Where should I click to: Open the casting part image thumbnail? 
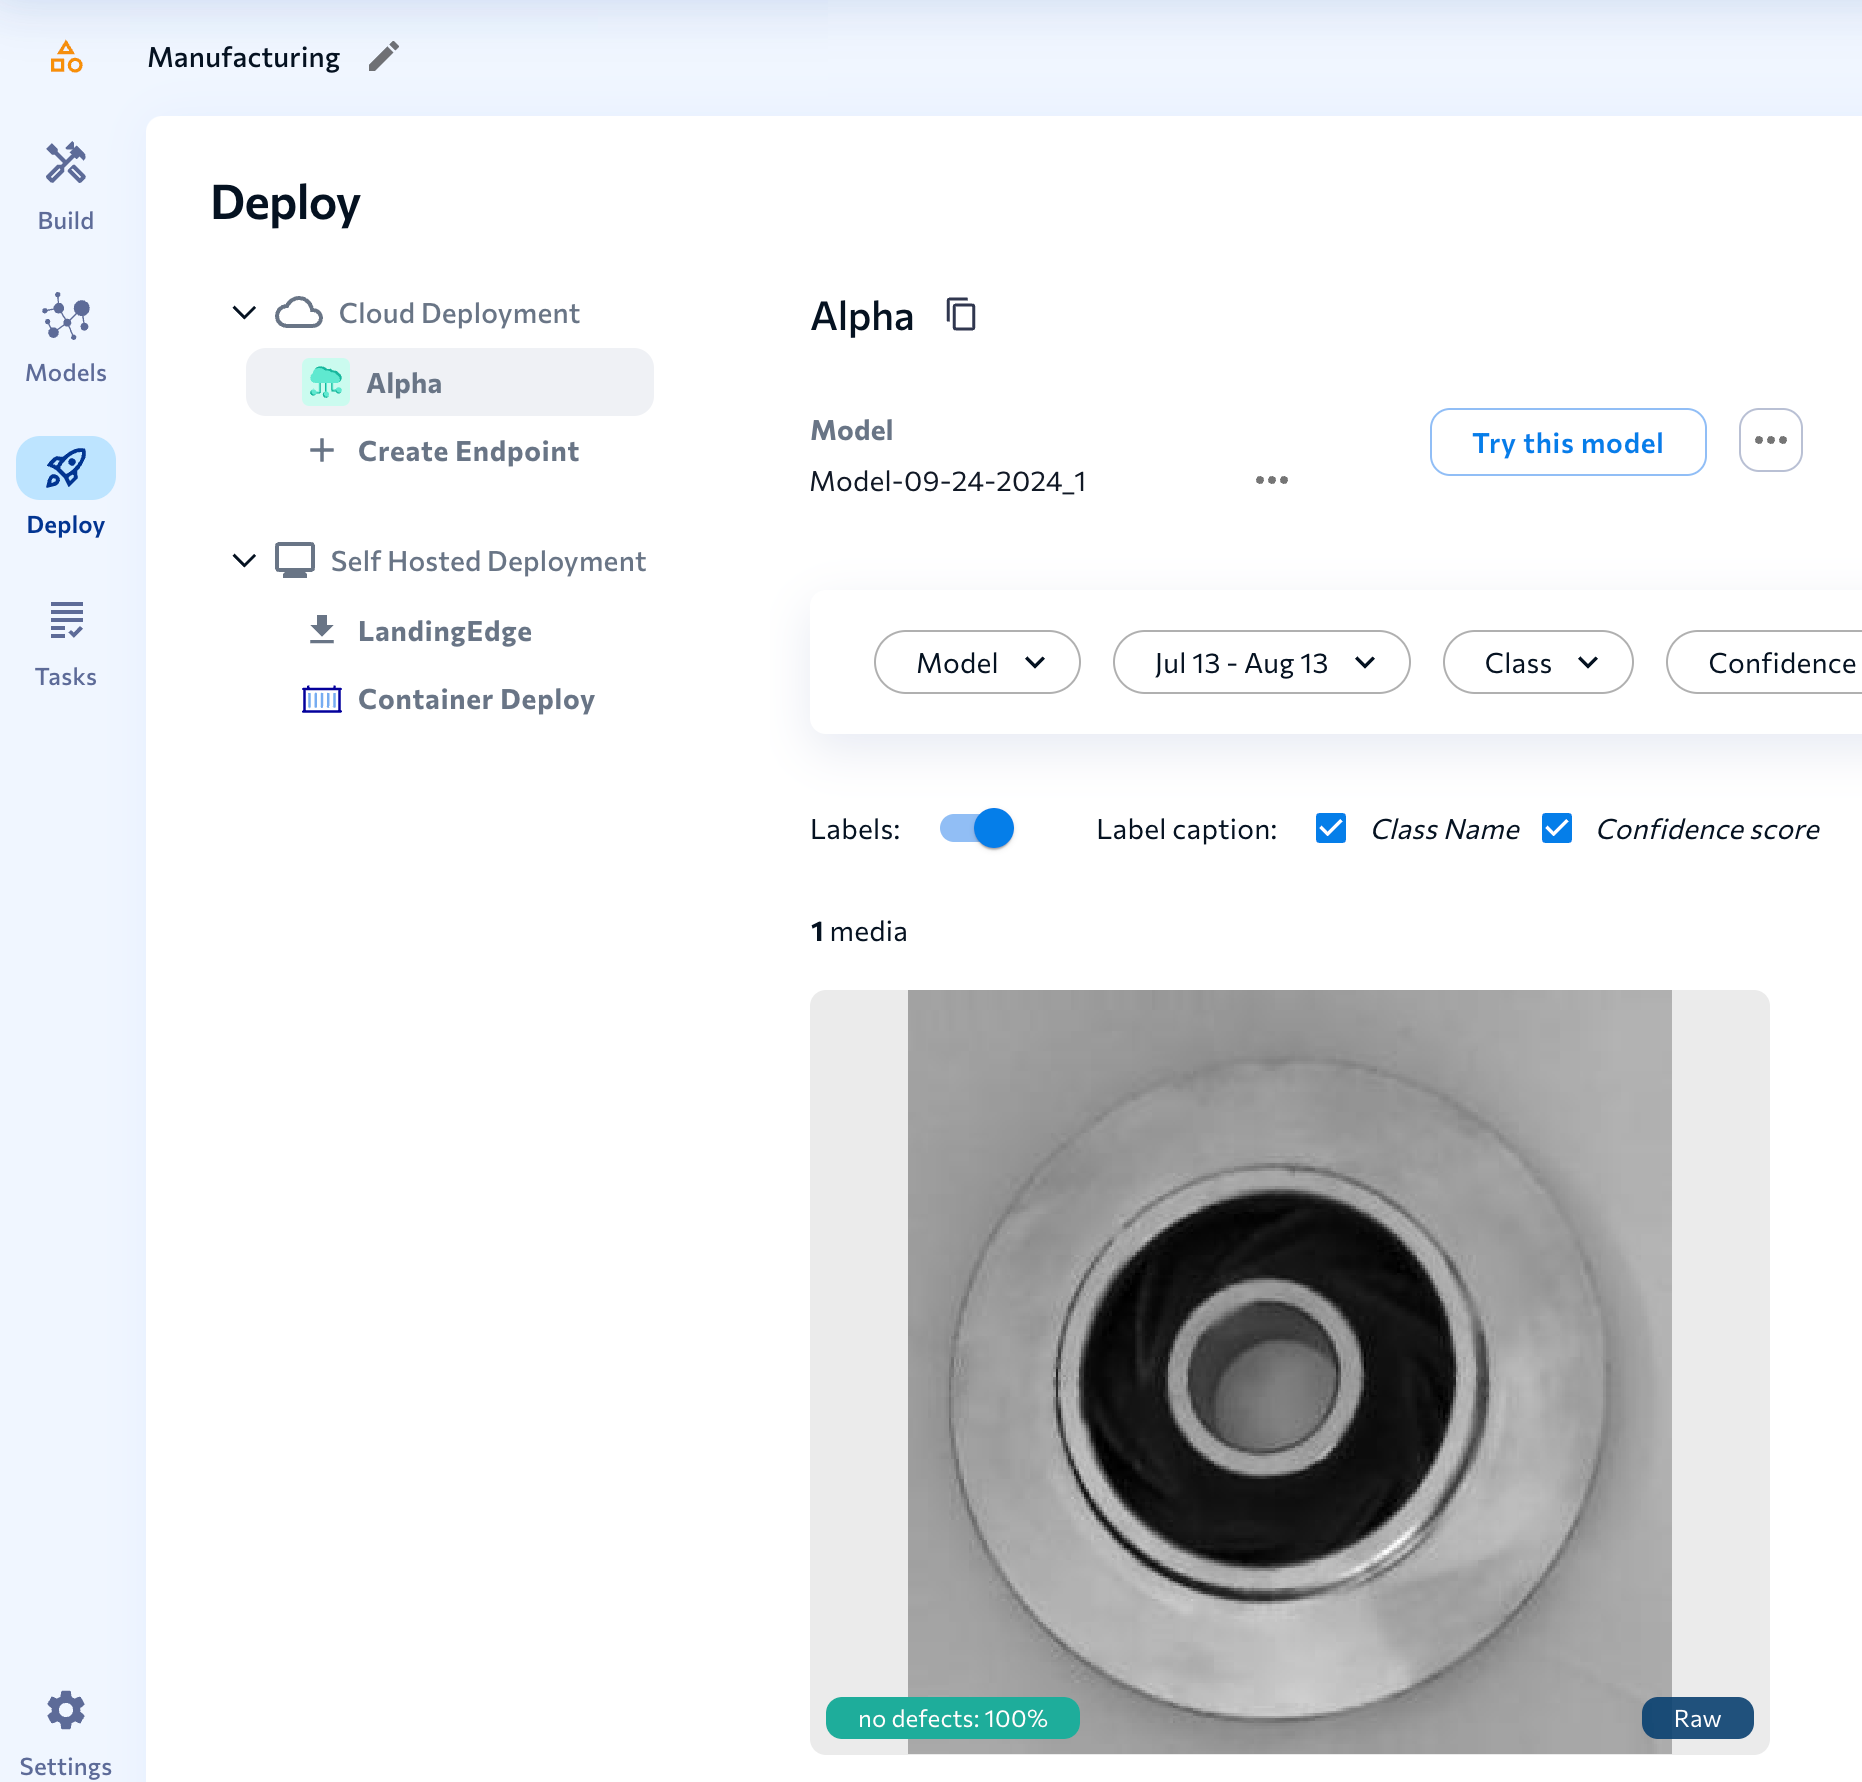[x=1289, y=1370]
